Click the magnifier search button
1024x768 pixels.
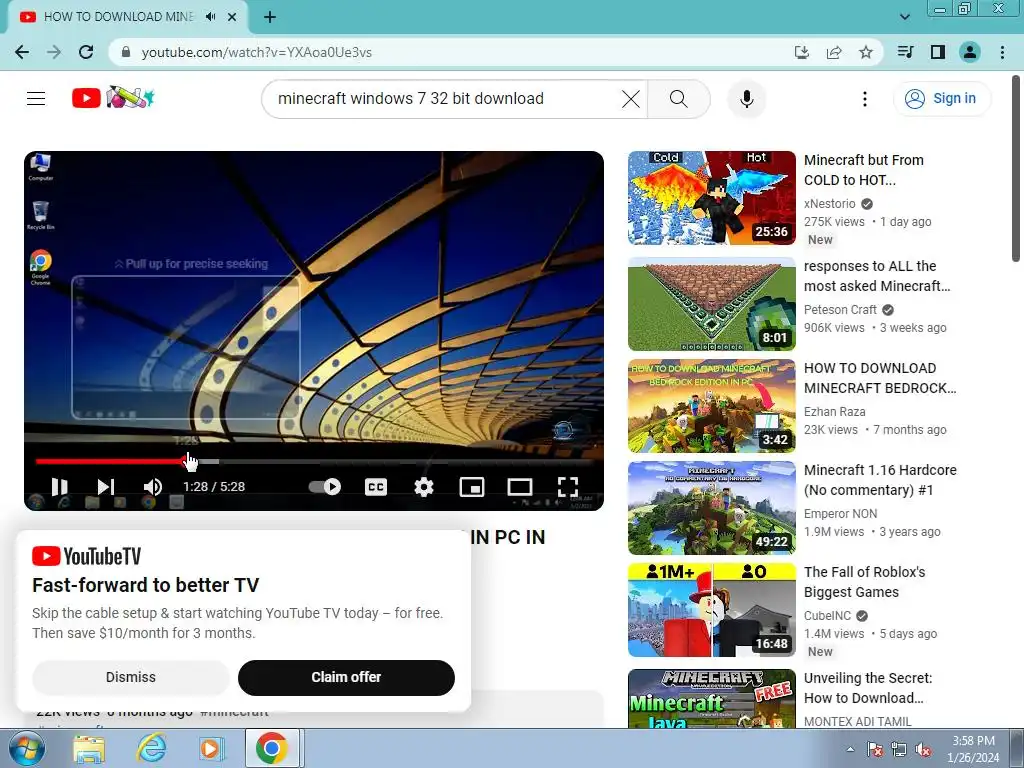[x=679, y=99]
